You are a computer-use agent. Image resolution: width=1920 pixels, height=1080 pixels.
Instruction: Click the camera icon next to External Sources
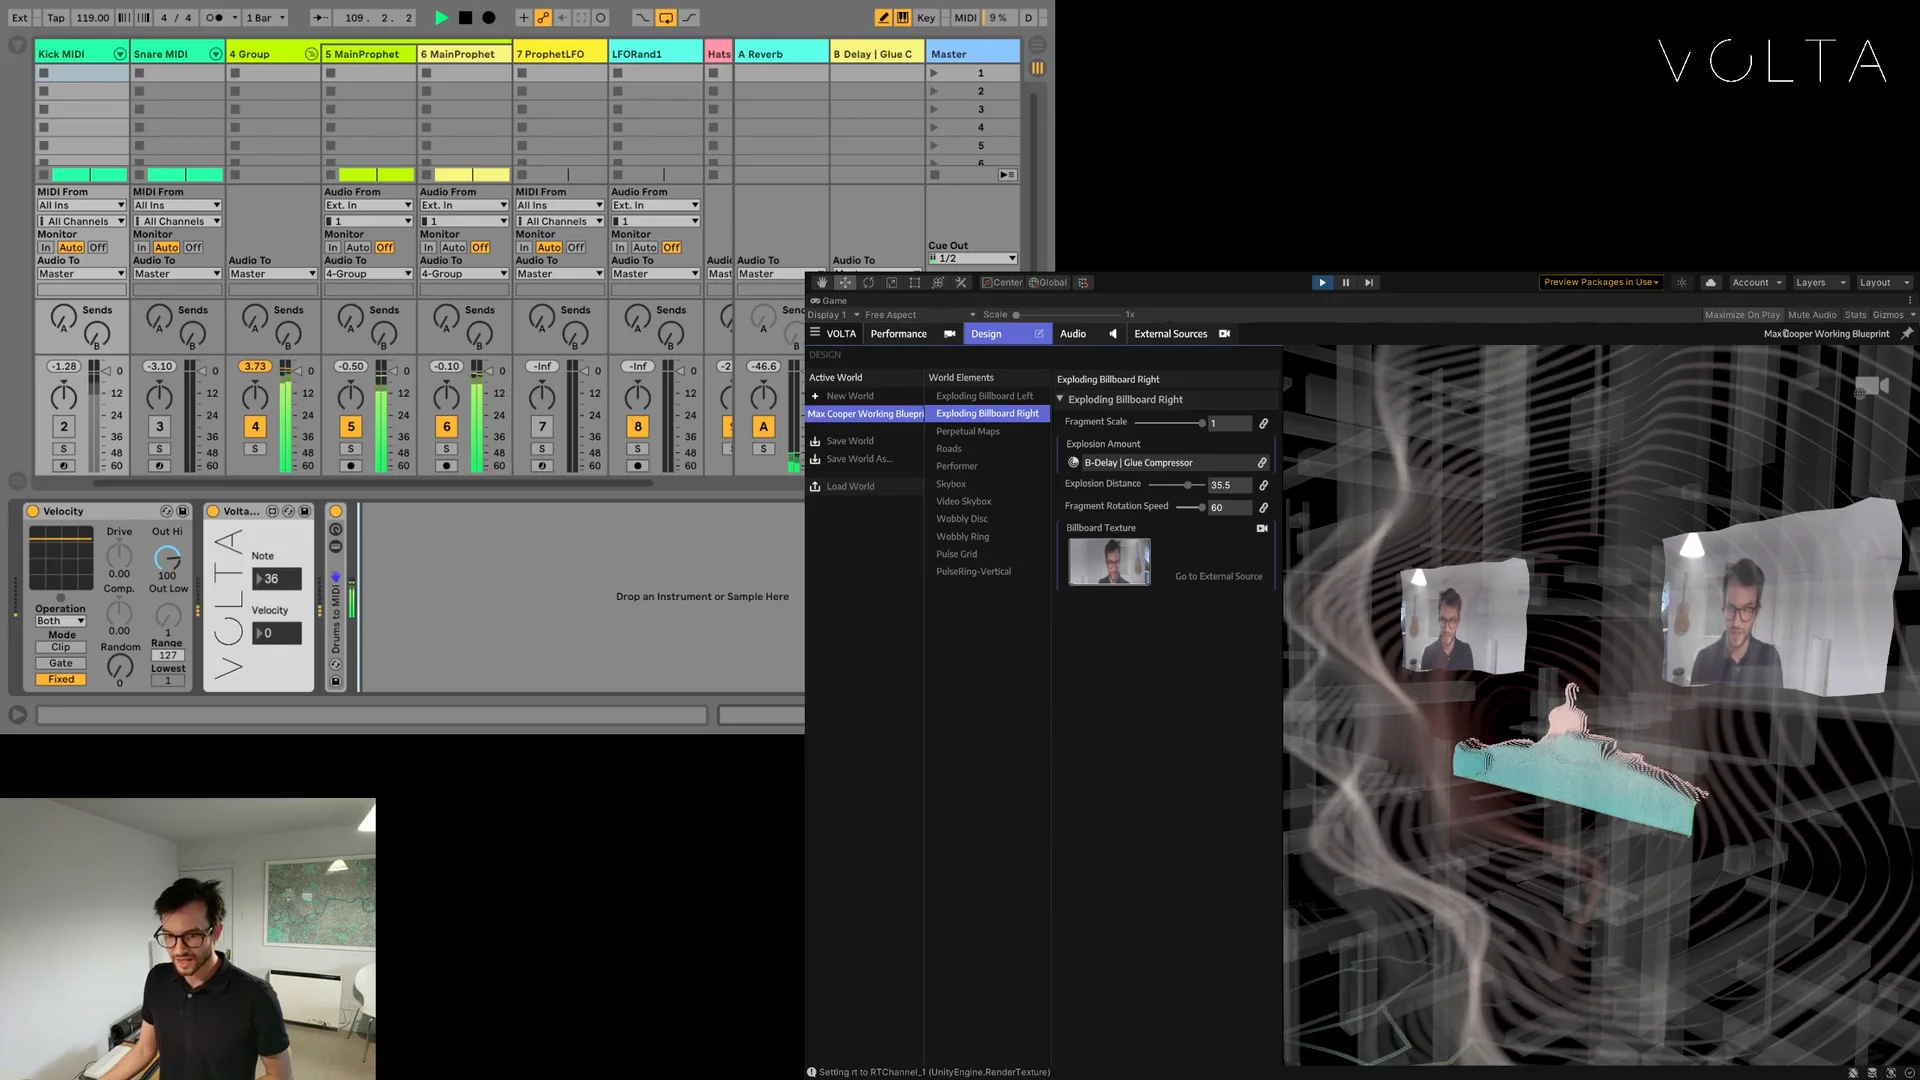coord(1224,333)
